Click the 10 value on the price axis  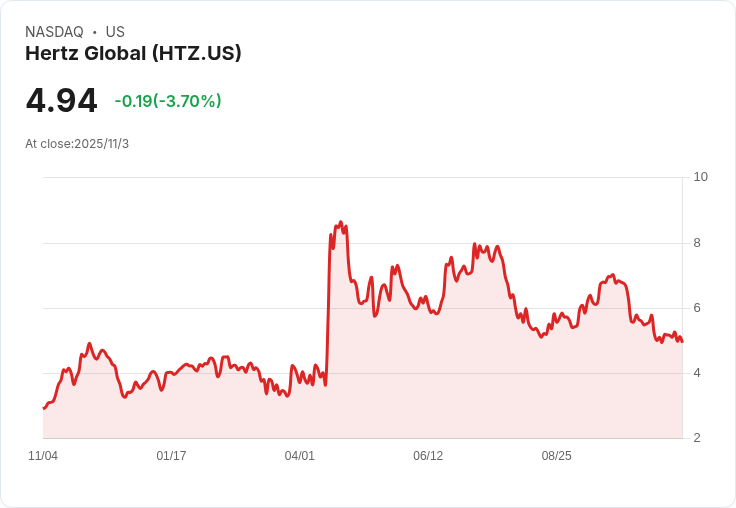click(700, 177)
